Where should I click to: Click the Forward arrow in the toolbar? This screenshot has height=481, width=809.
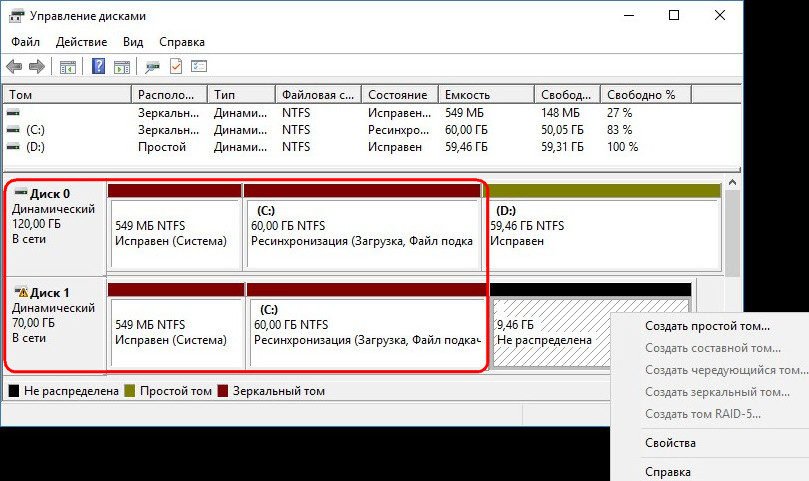(x=37, y=67)
